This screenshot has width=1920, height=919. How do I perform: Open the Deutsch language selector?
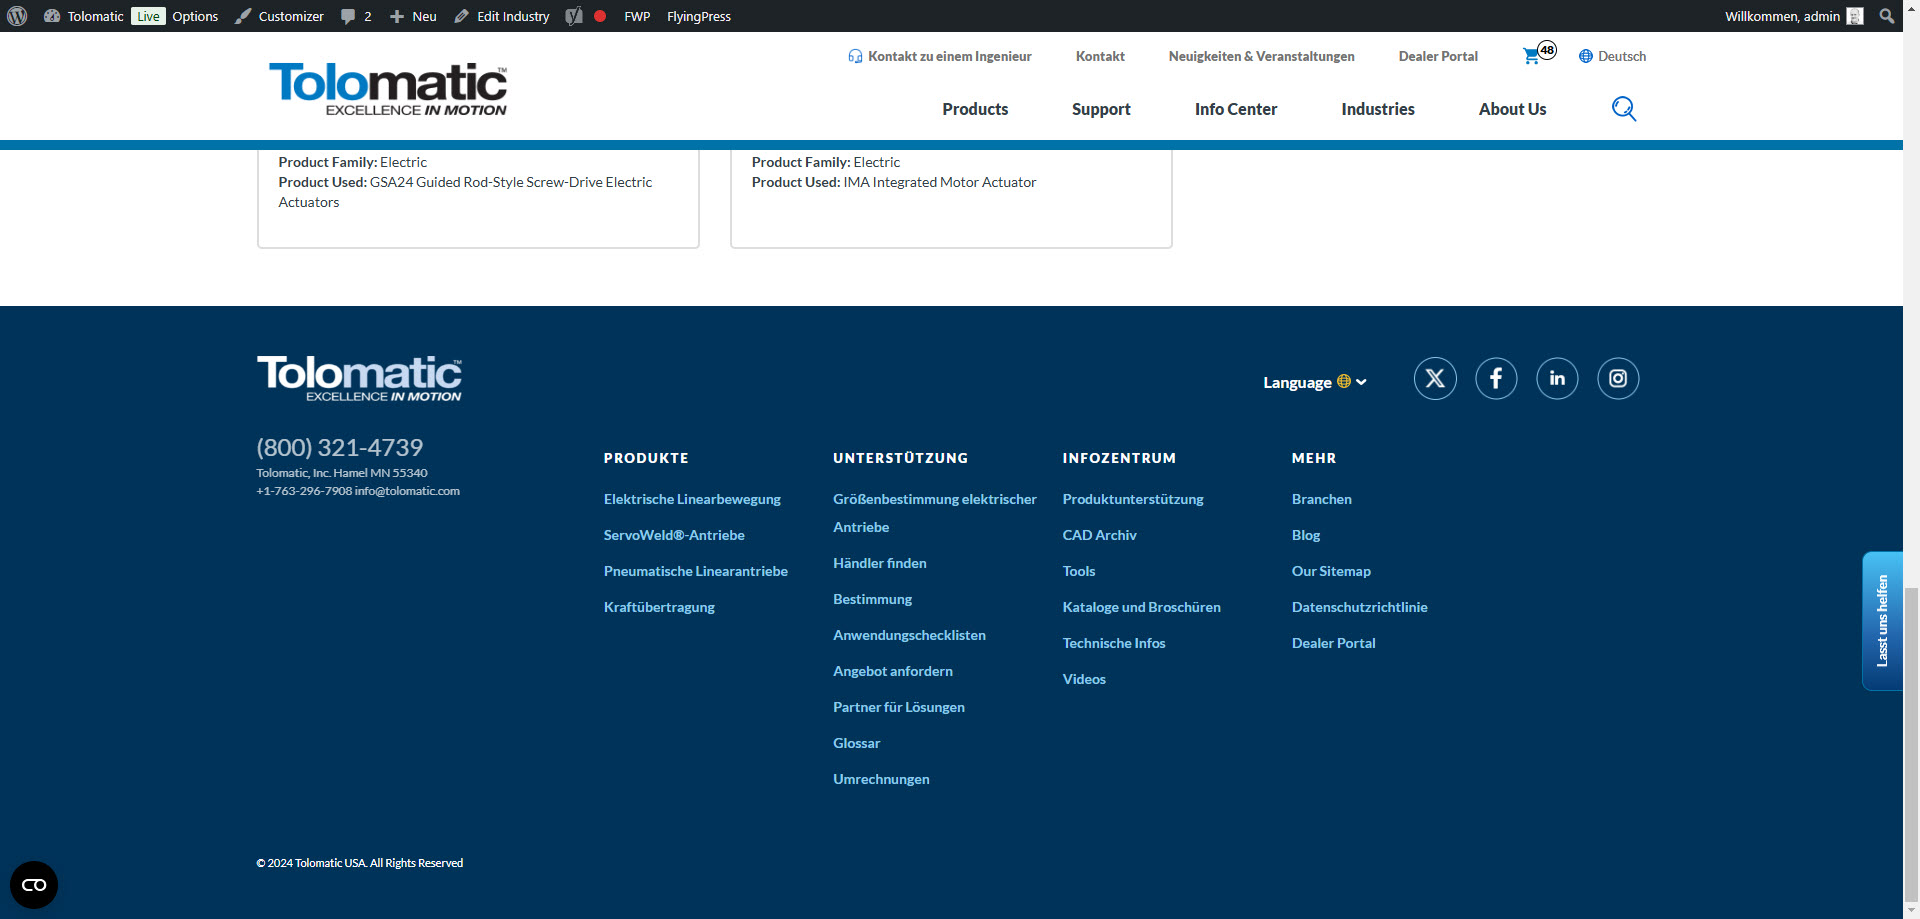pyautogui.click(x=1612, y=56)
